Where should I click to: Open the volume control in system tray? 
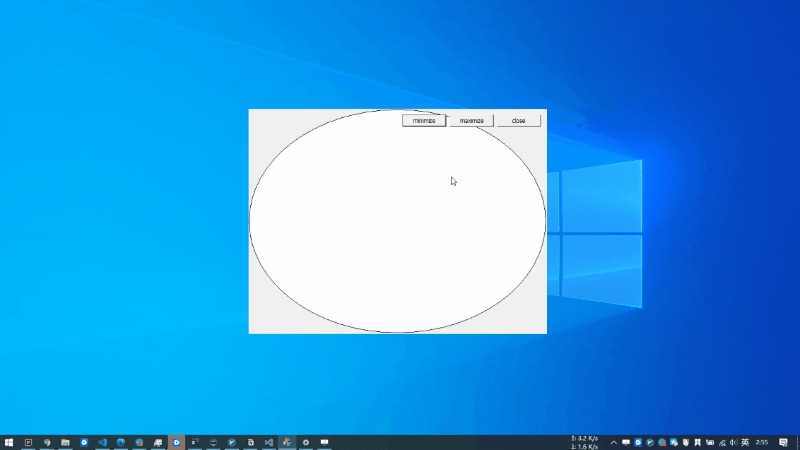[x=734, y=442]
